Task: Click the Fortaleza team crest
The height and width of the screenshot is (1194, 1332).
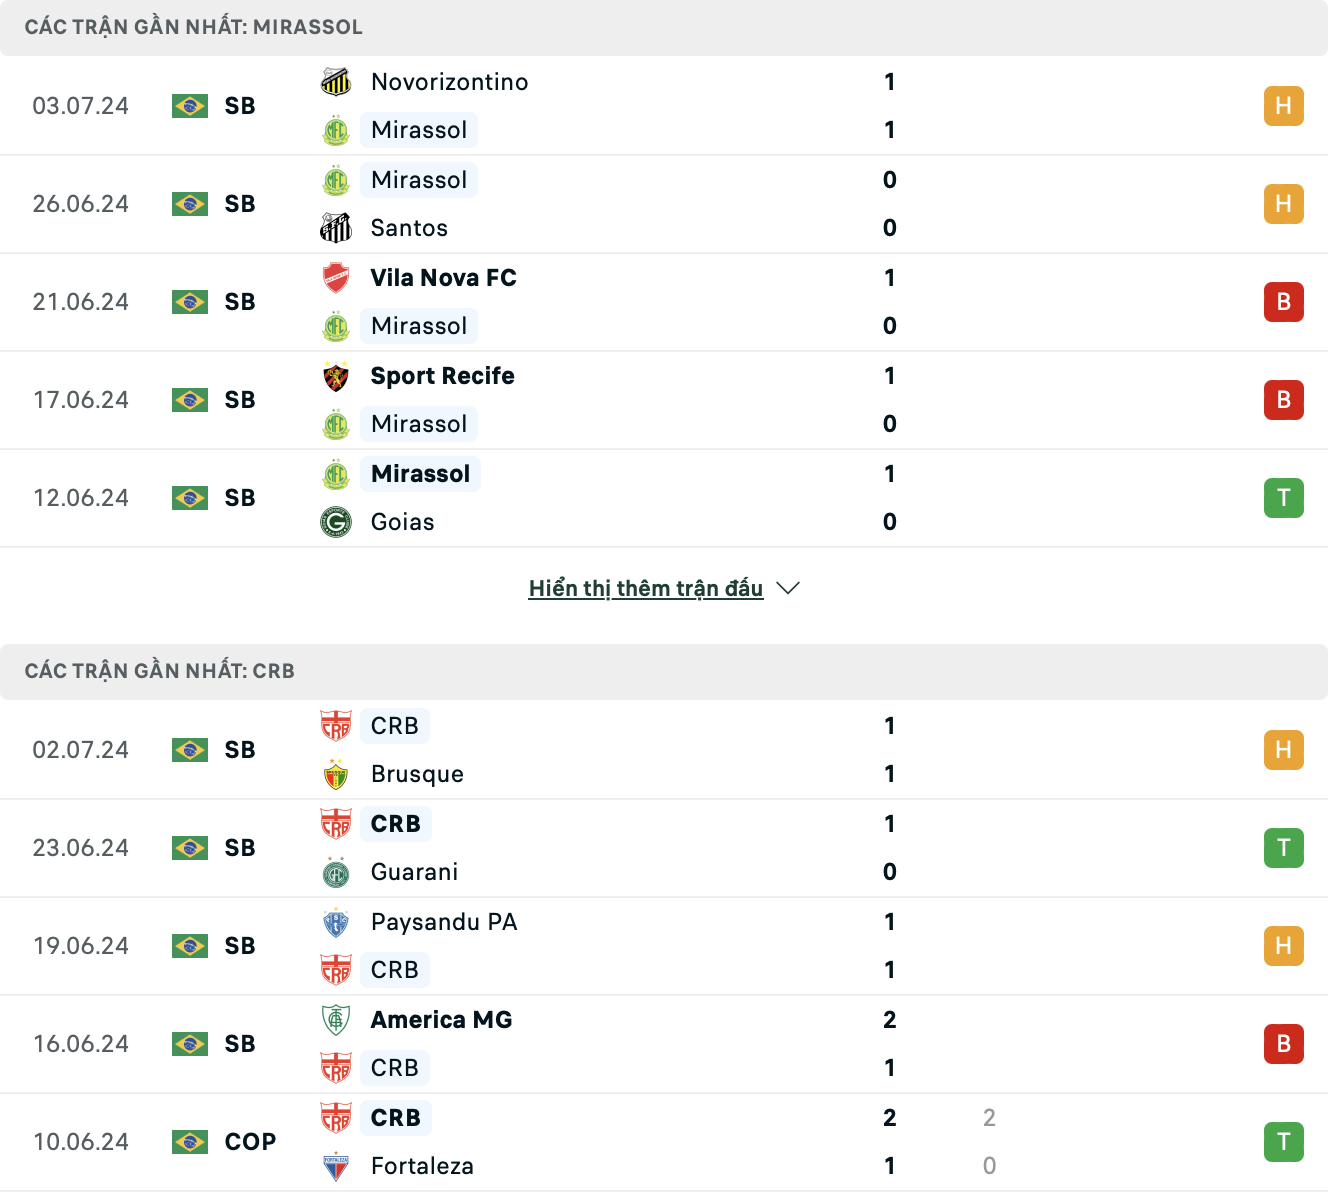Action: pyautogui.click(x=336, y=1166)
